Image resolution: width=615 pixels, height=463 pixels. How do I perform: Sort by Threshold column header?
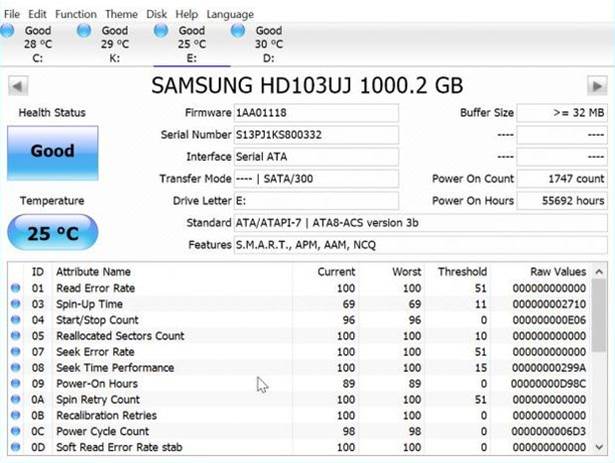click(462, 272)
